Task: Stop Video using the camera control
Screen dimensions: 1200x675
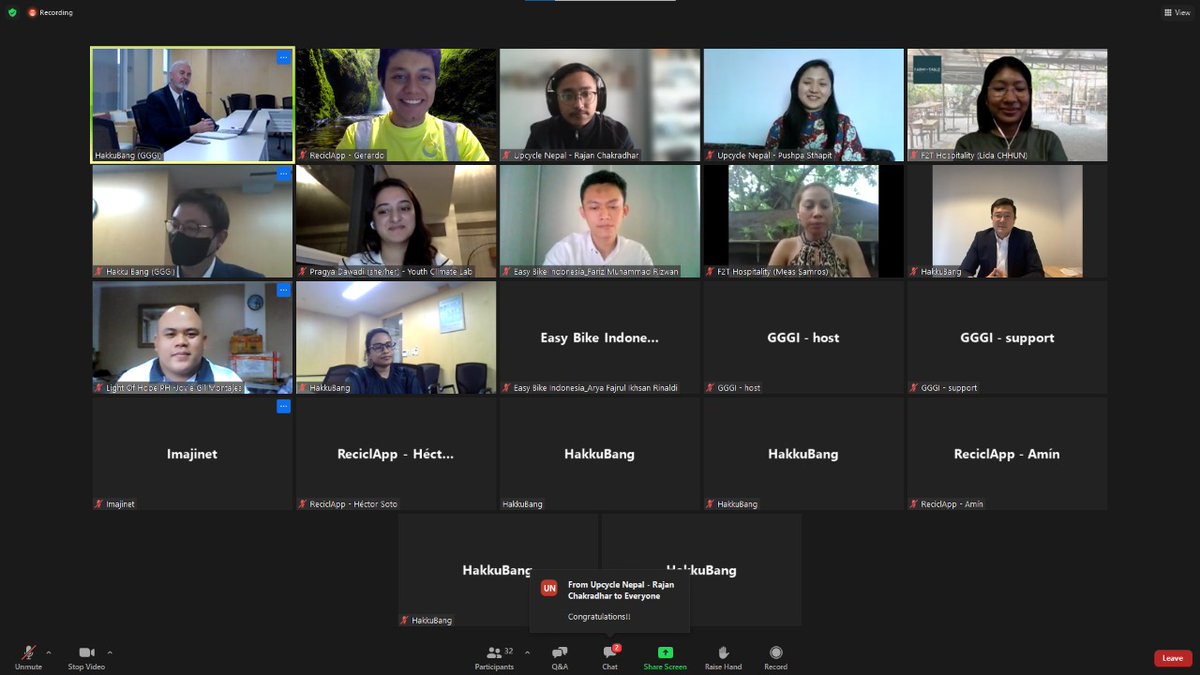Action: click(86, 657)
